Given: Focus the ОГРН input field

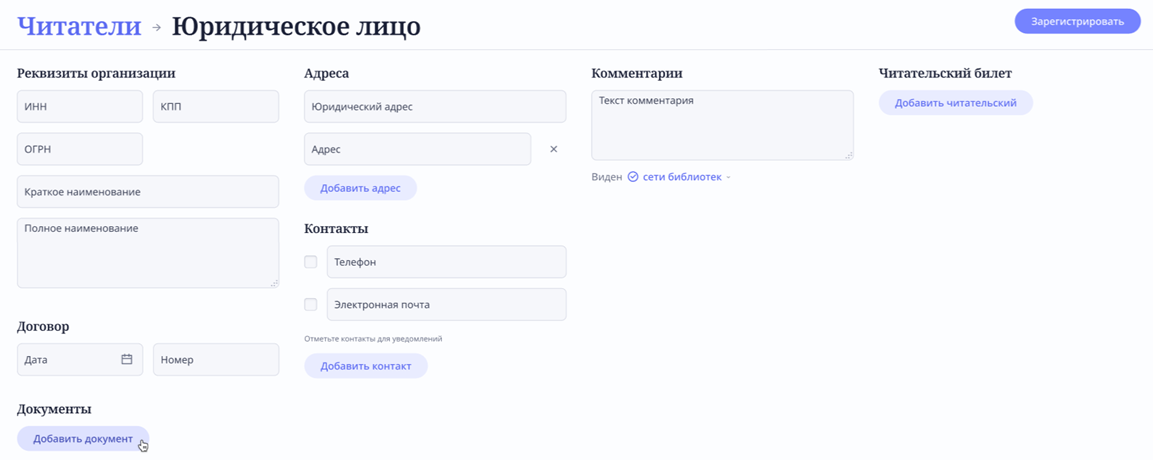Looking at the screenshot, I should click(x=79, y=149).
